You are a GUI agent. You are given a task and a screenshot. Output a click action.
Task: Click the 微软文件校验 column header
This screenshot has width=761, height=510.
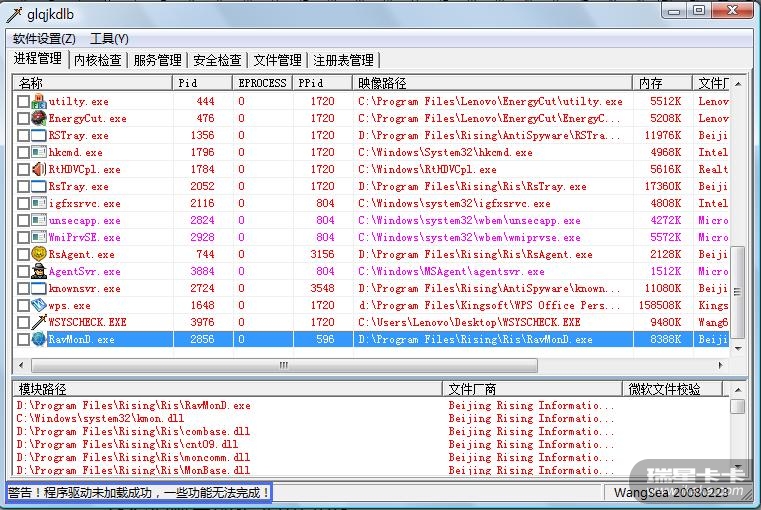[673, 389]
